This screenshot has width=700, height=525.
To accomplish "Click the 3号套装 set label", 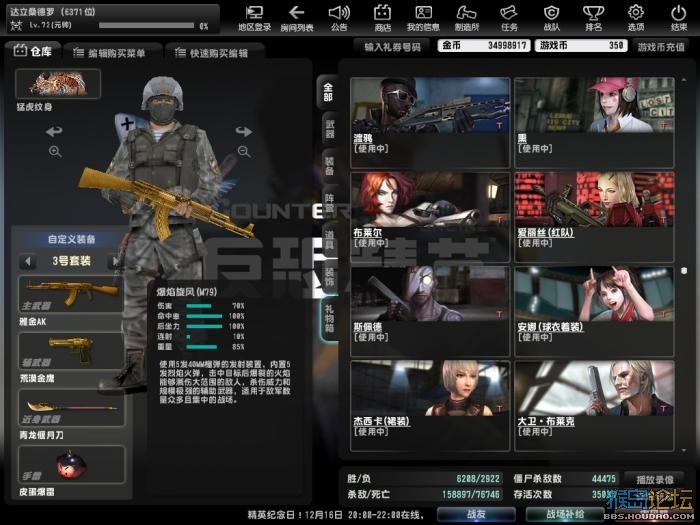I will (71, 261).
